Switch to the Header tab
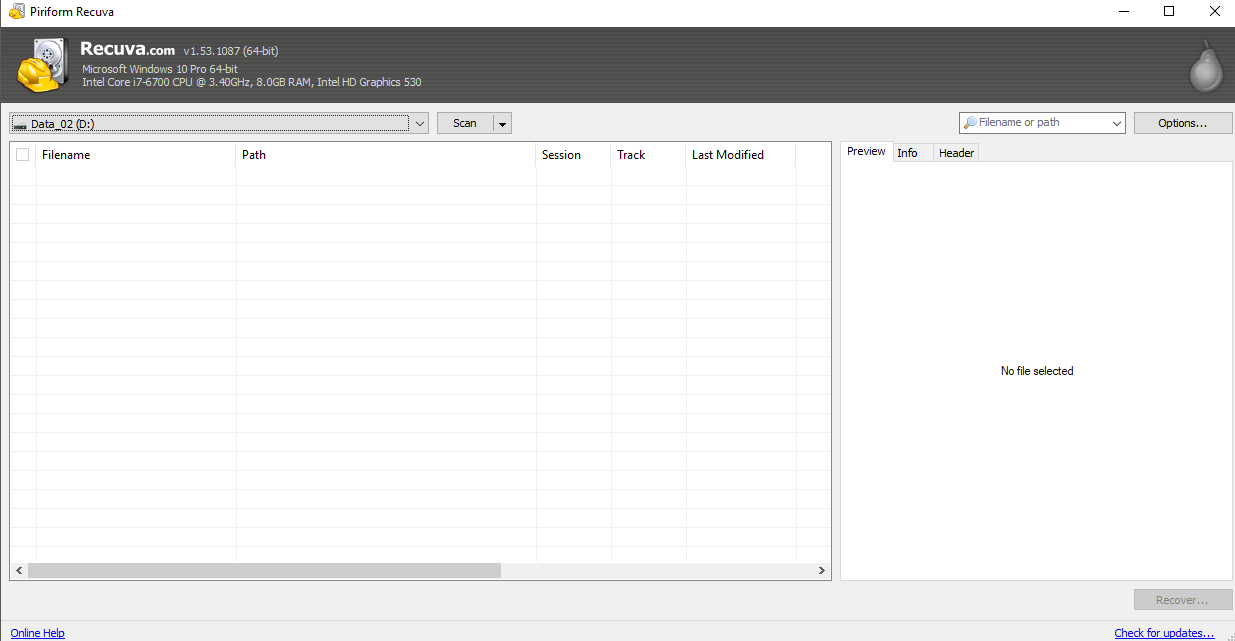 956,153
